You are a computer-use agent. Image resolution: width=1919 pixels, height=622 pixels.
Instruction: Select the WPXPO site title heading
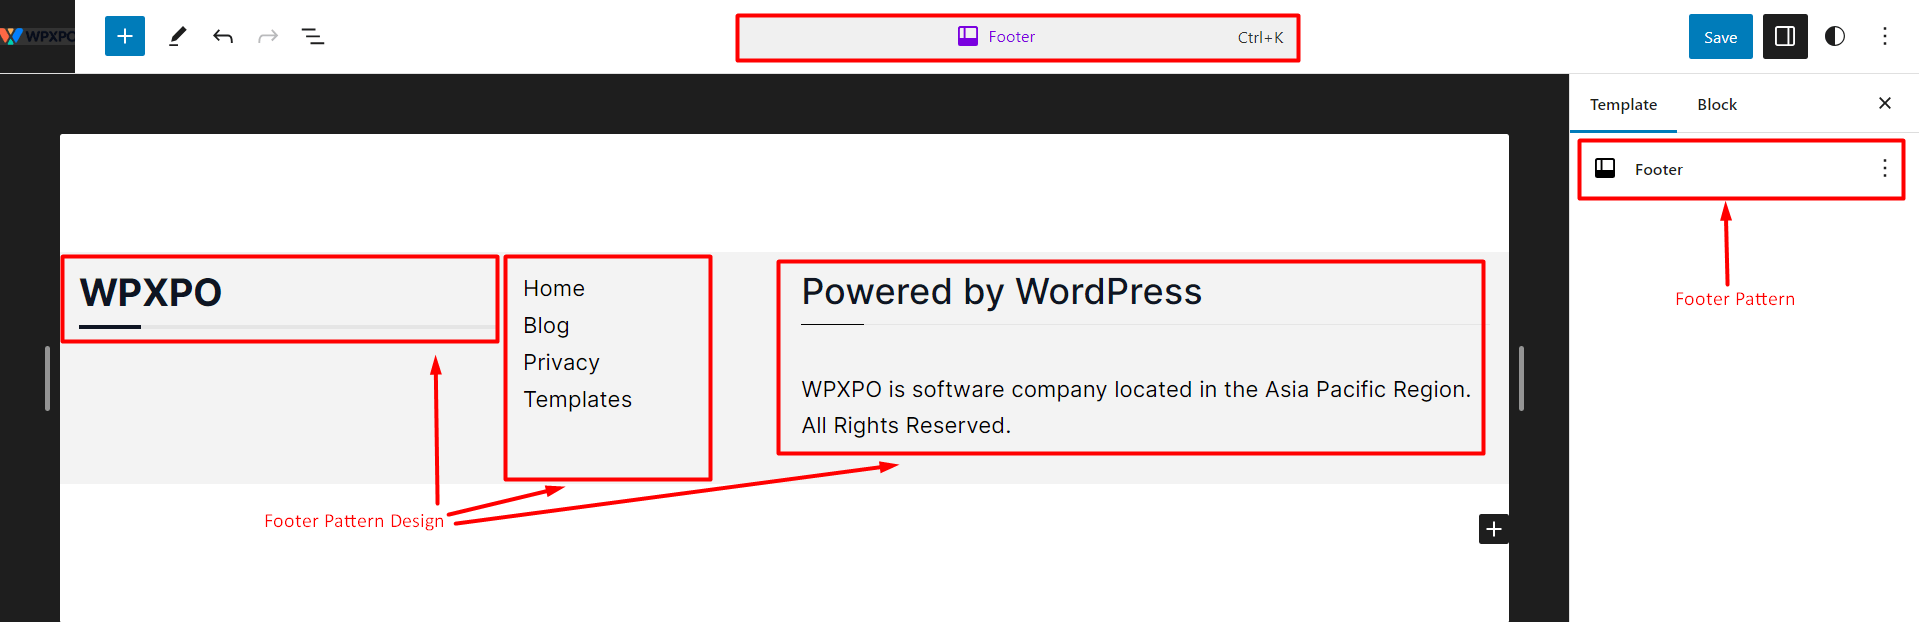(151, 292)
